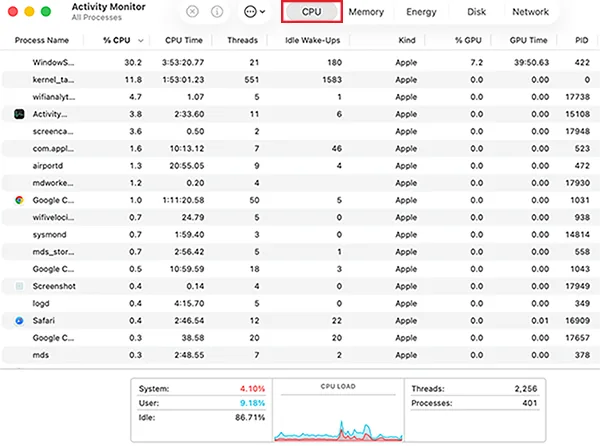Viewport: 600px width, 446px height.
Task: Click the User percentage 9.18%
Action: (x=252, y=403)
